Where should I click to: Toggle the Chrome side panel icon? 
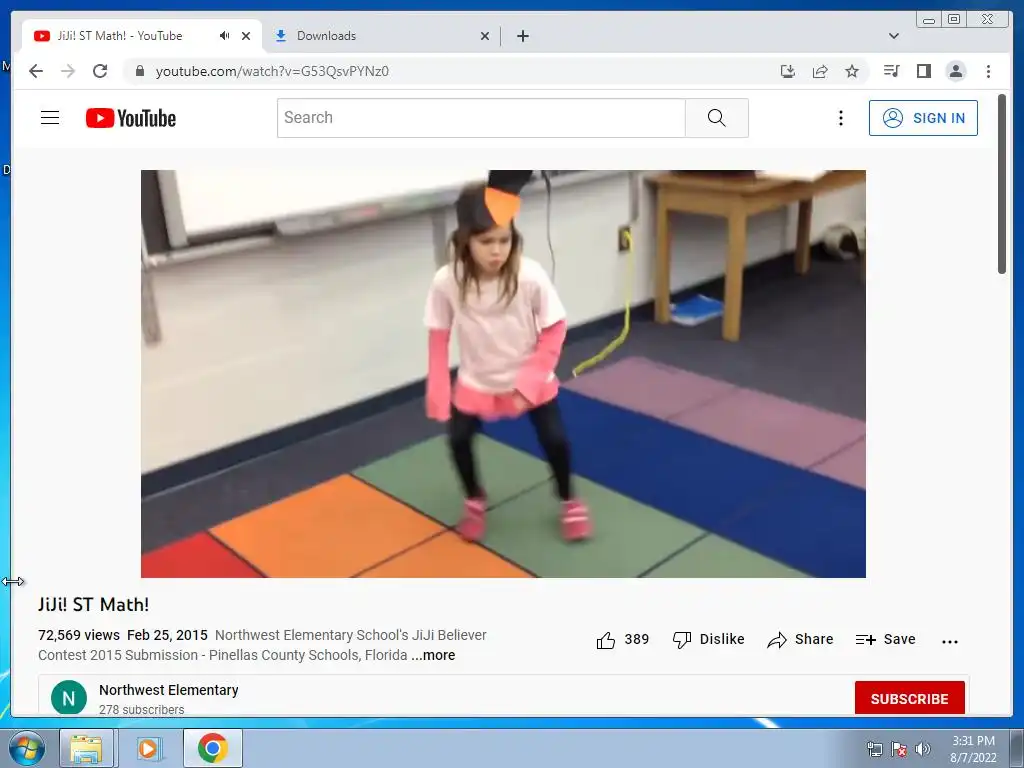click(923, 71)
